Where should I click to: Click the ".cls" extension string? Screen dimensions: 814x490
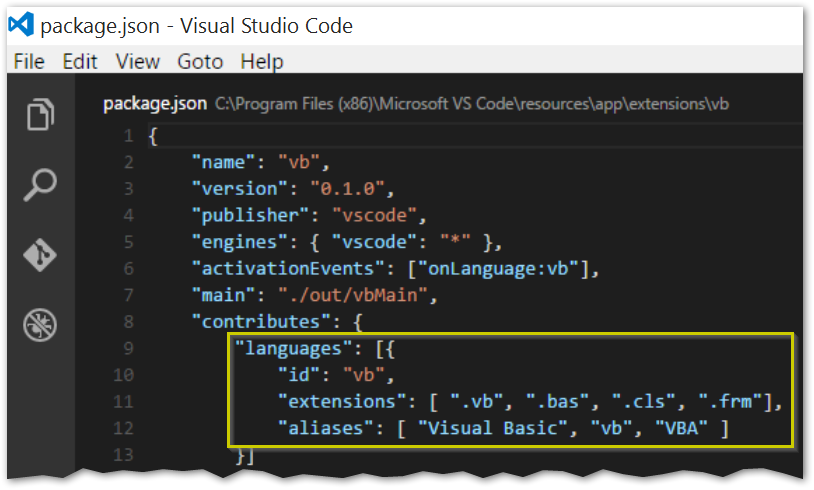(644, 401)
